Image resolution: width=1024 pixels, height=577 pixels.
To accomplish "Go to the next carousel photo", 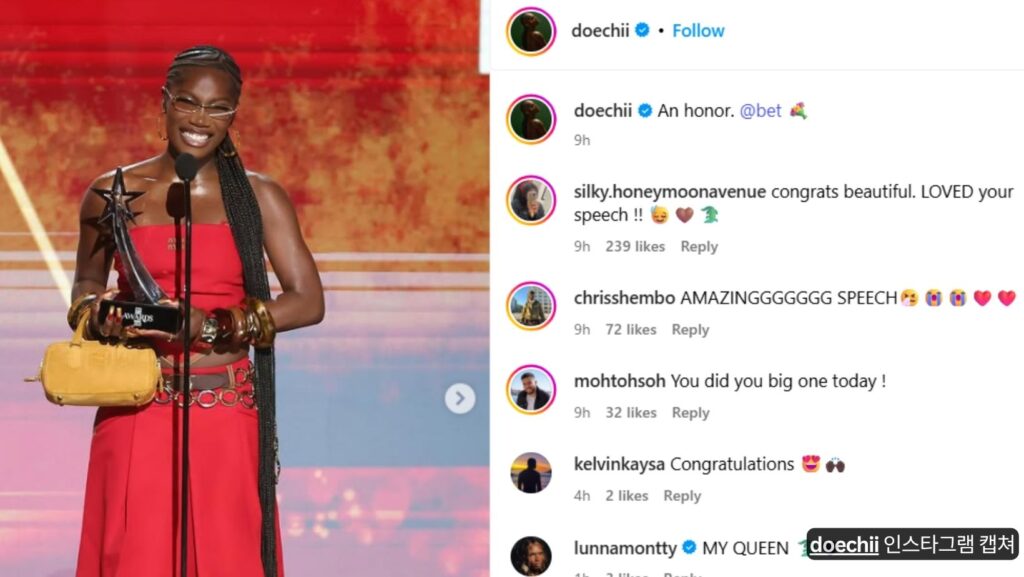I will [x=460, y=398].
